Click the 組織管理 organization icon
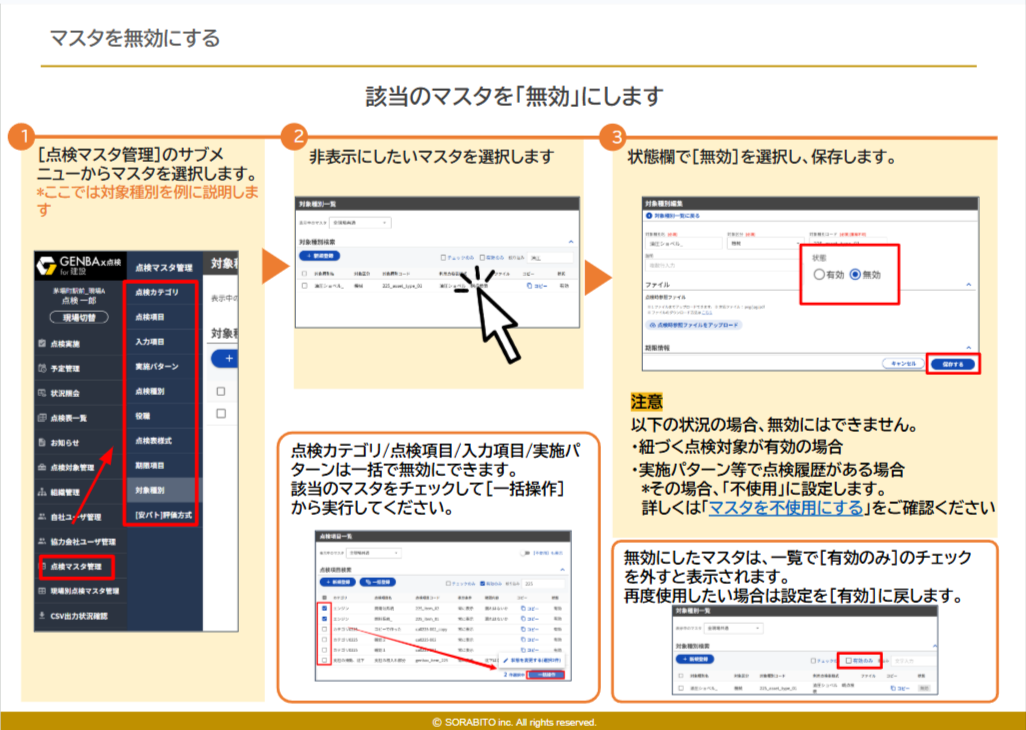 click(x=41, y=492)
